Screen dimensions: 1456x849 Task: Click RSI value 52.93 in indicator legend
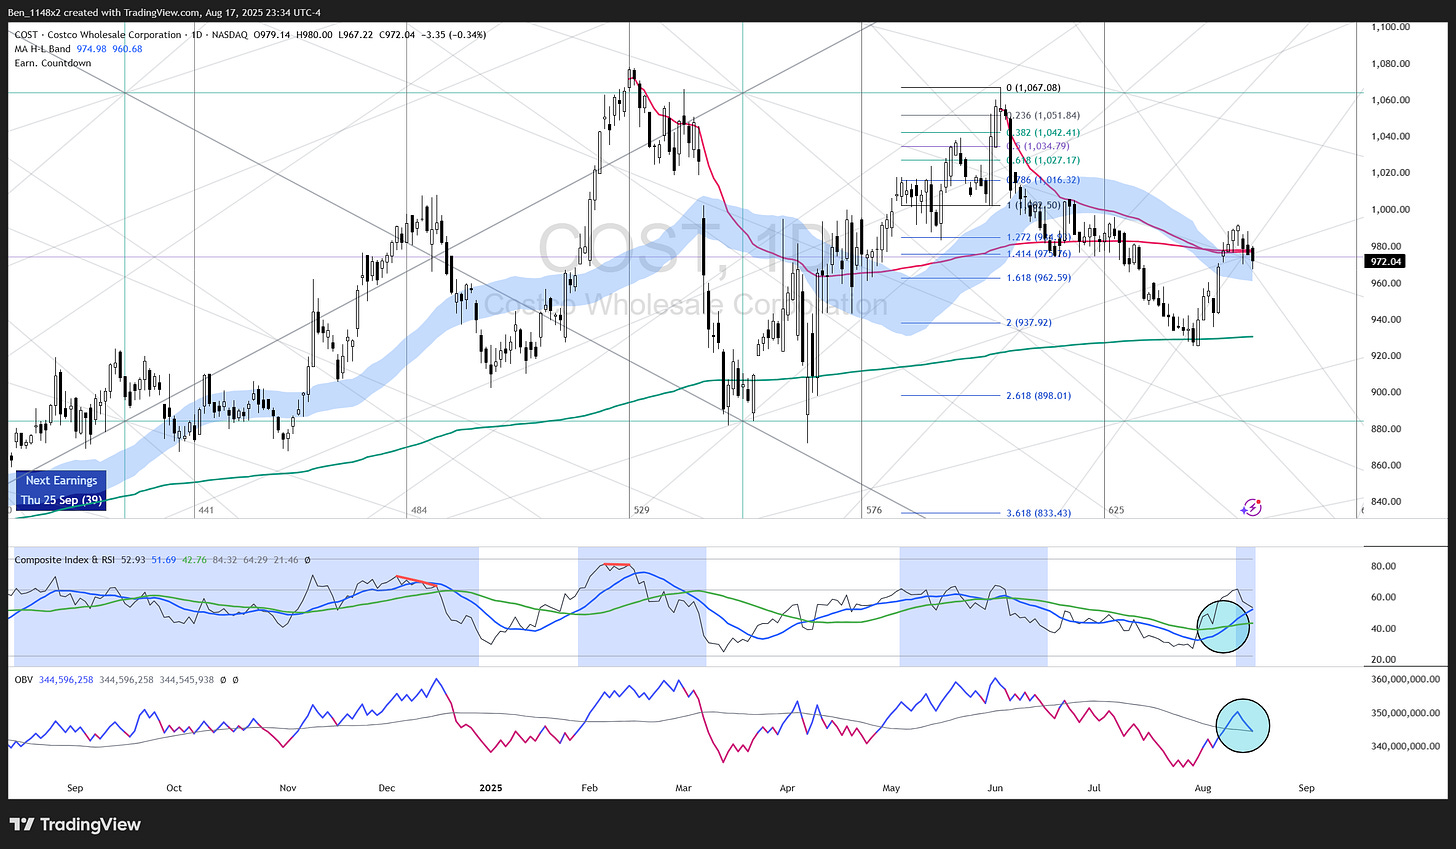[133, 560]
